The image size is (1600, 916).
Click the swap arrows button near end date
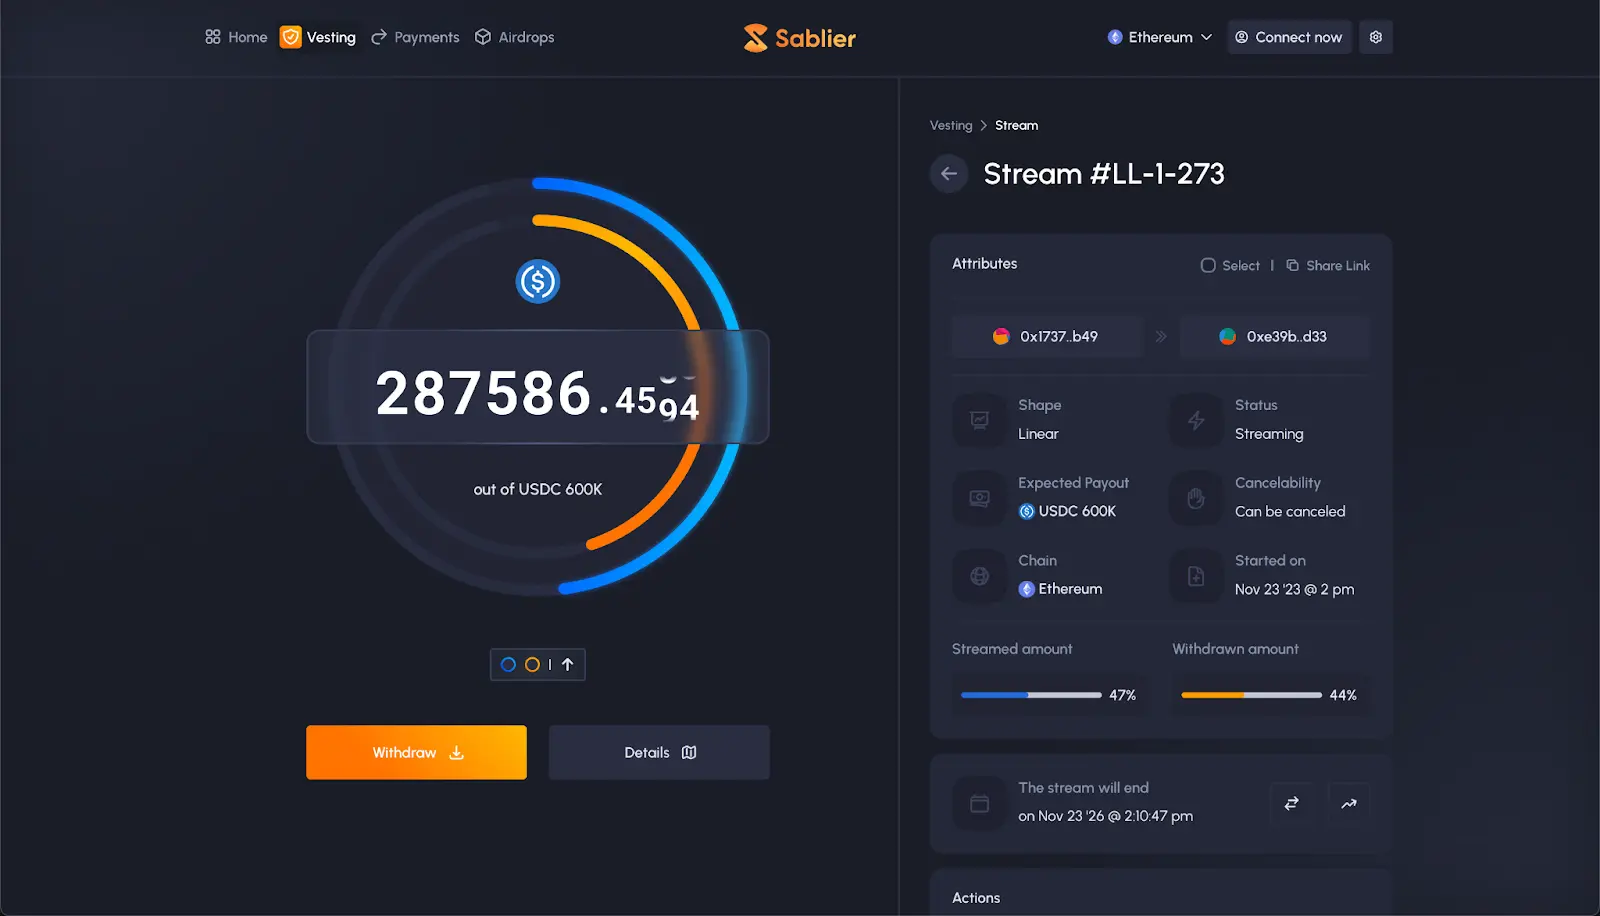[x=1292, y=803]
